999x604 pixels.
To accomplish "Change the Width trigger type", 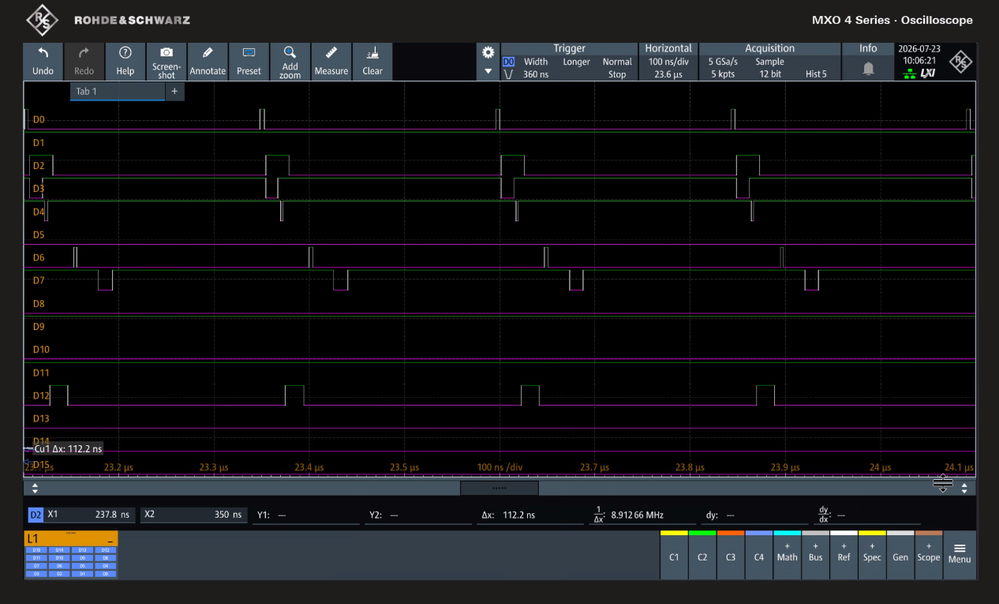I will click(x=535, y=62).
